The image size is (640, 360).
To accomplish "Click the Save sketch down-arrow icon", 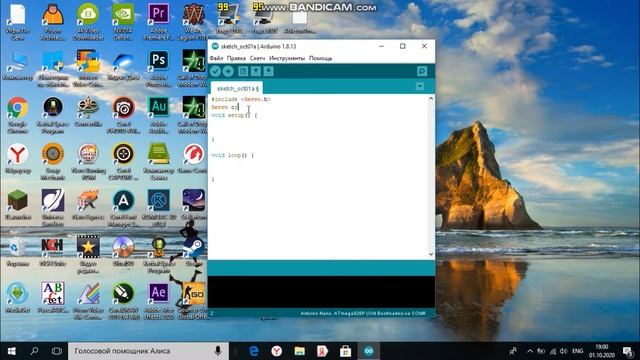I will [x=269, y=71].
